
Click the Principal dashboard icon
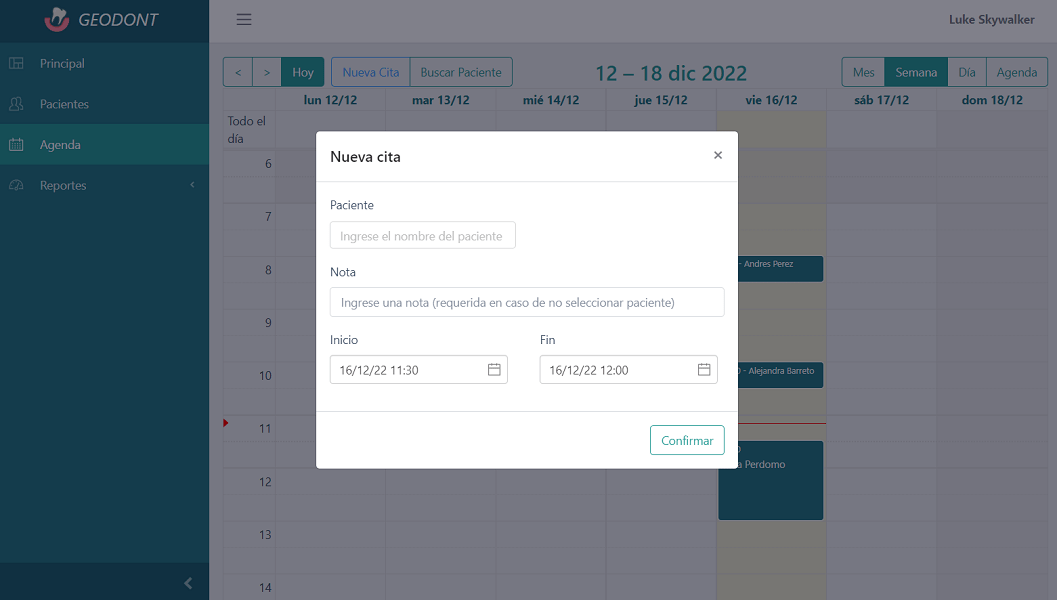16,64
